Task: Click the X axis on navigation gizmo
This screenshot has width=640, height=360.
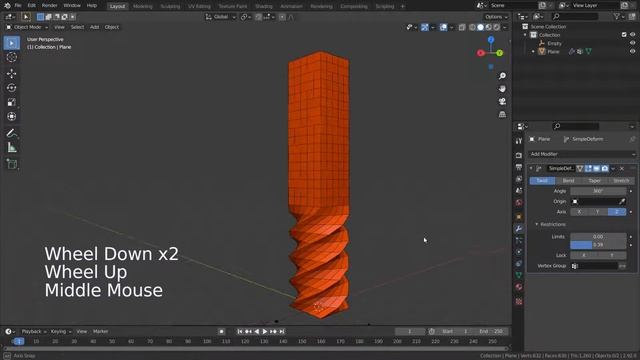Action: point(481,53)
